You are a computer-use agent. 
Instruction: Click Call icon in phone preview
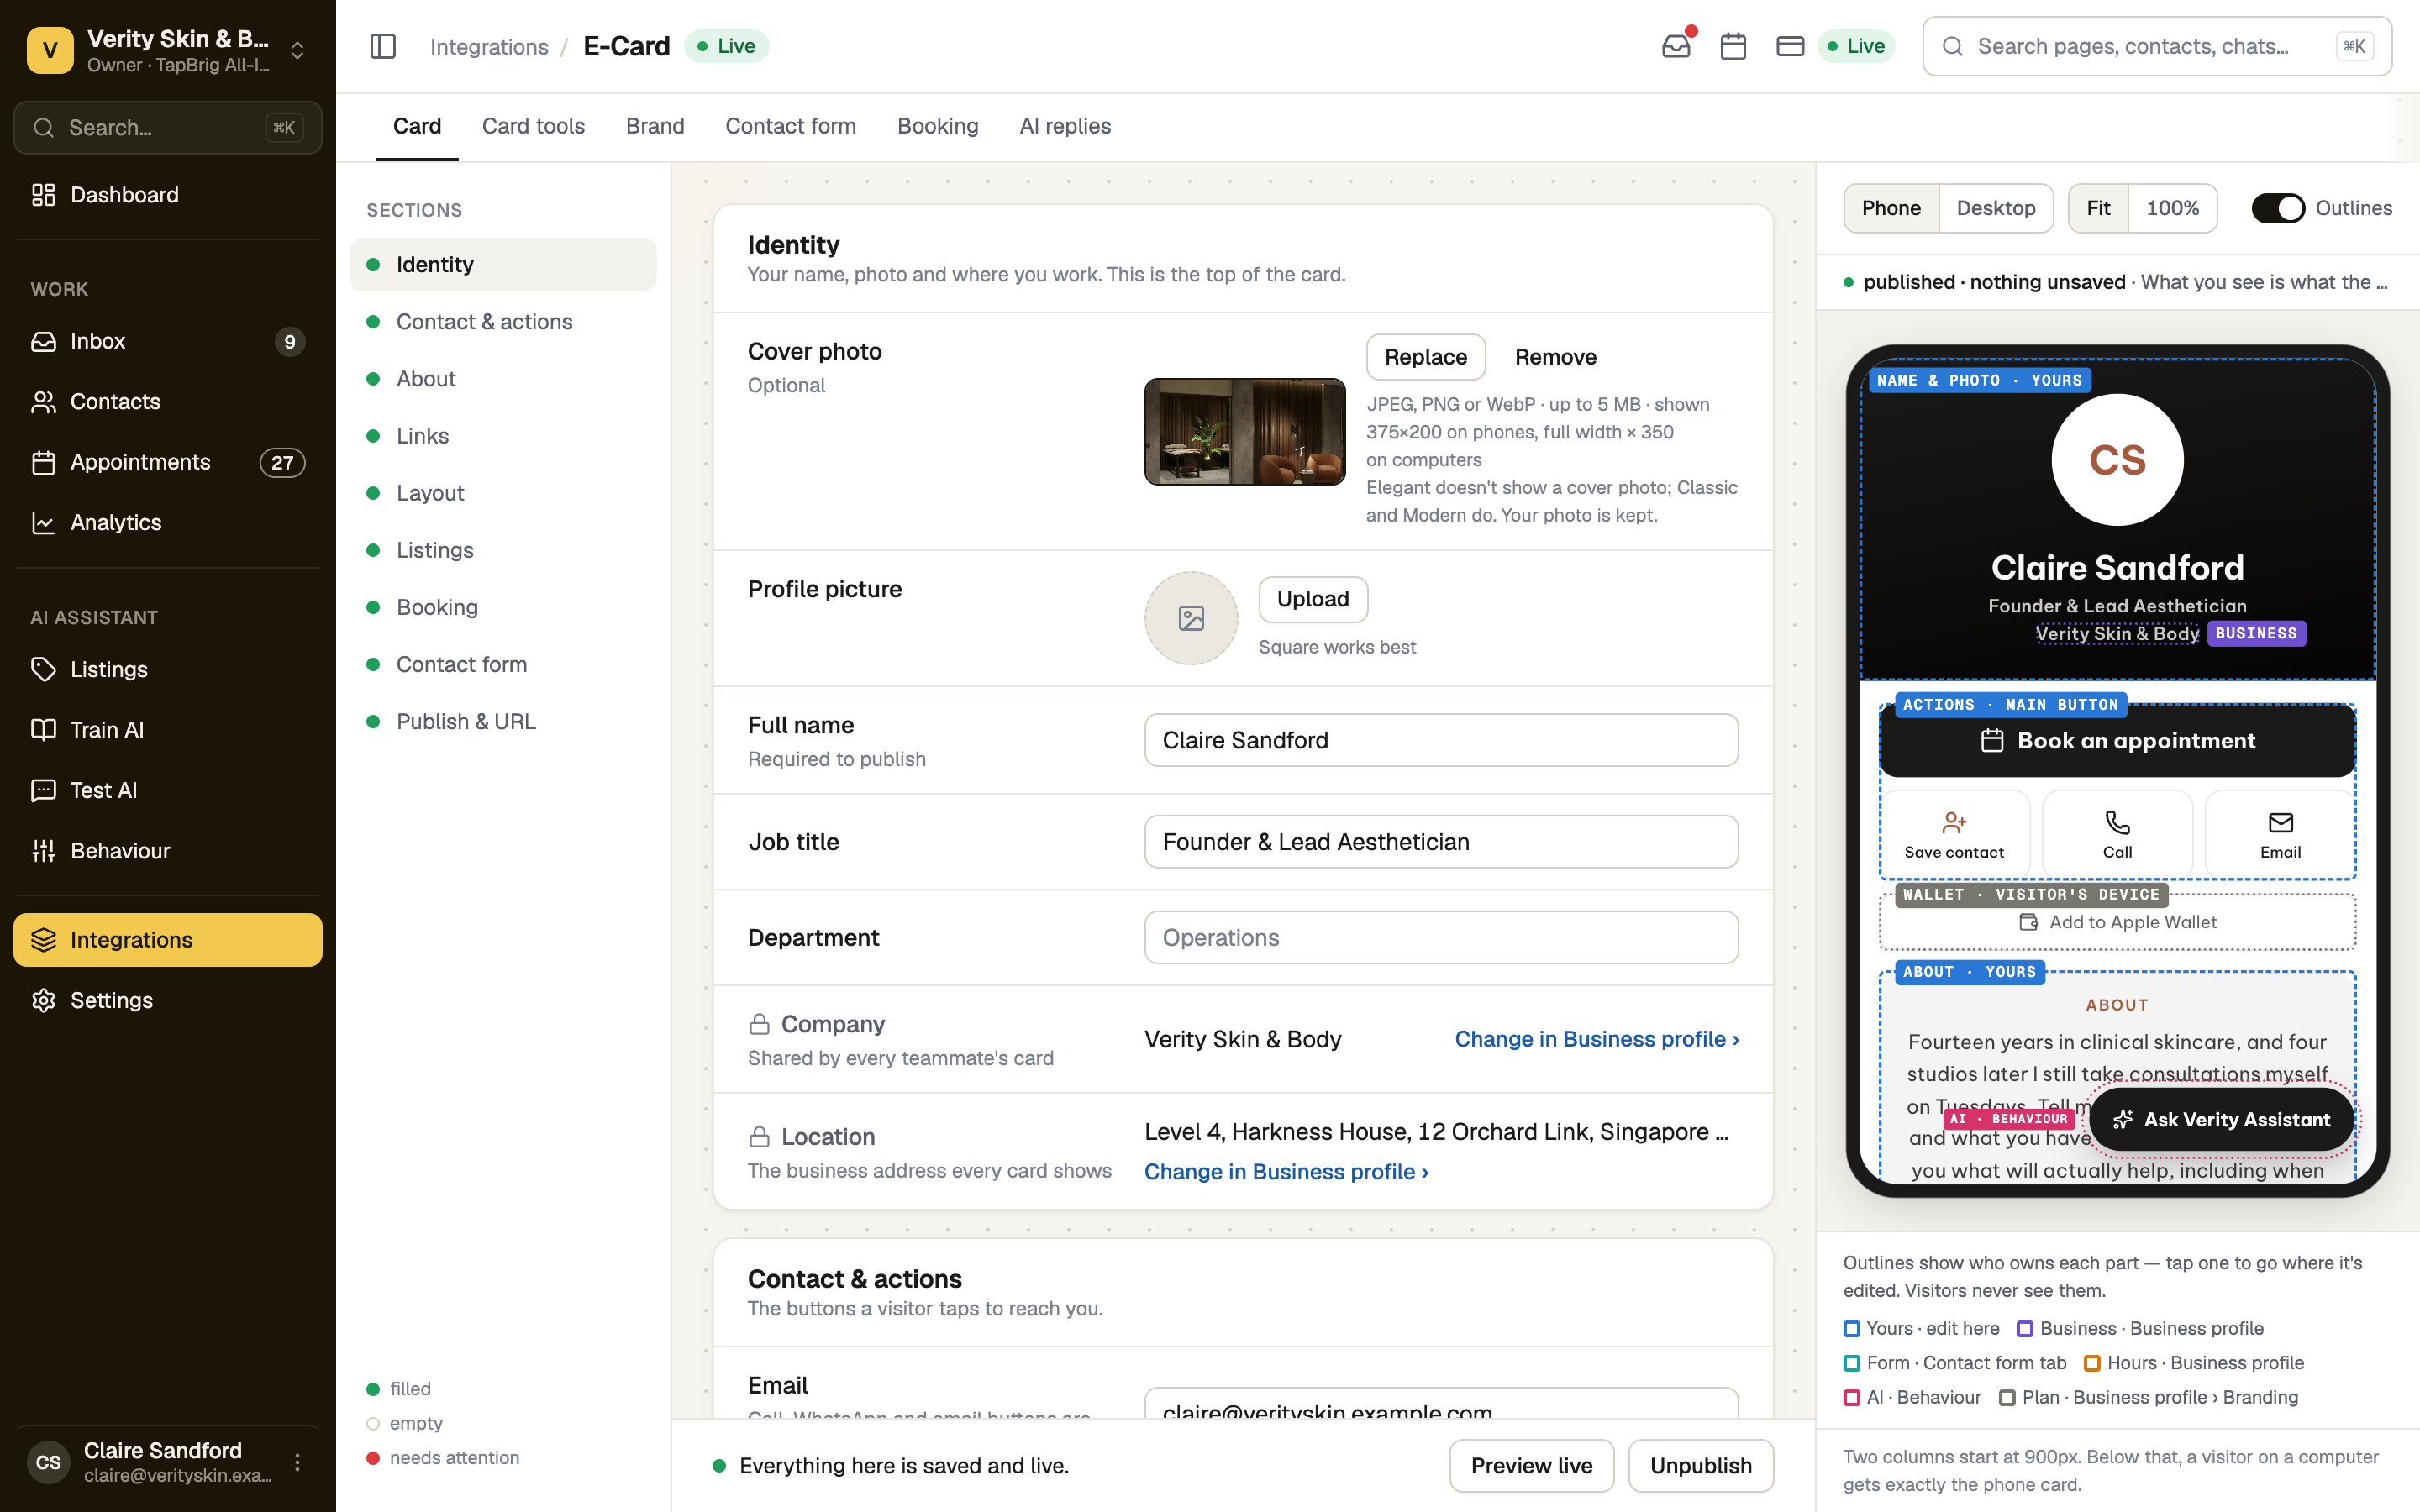(2117, 834)
